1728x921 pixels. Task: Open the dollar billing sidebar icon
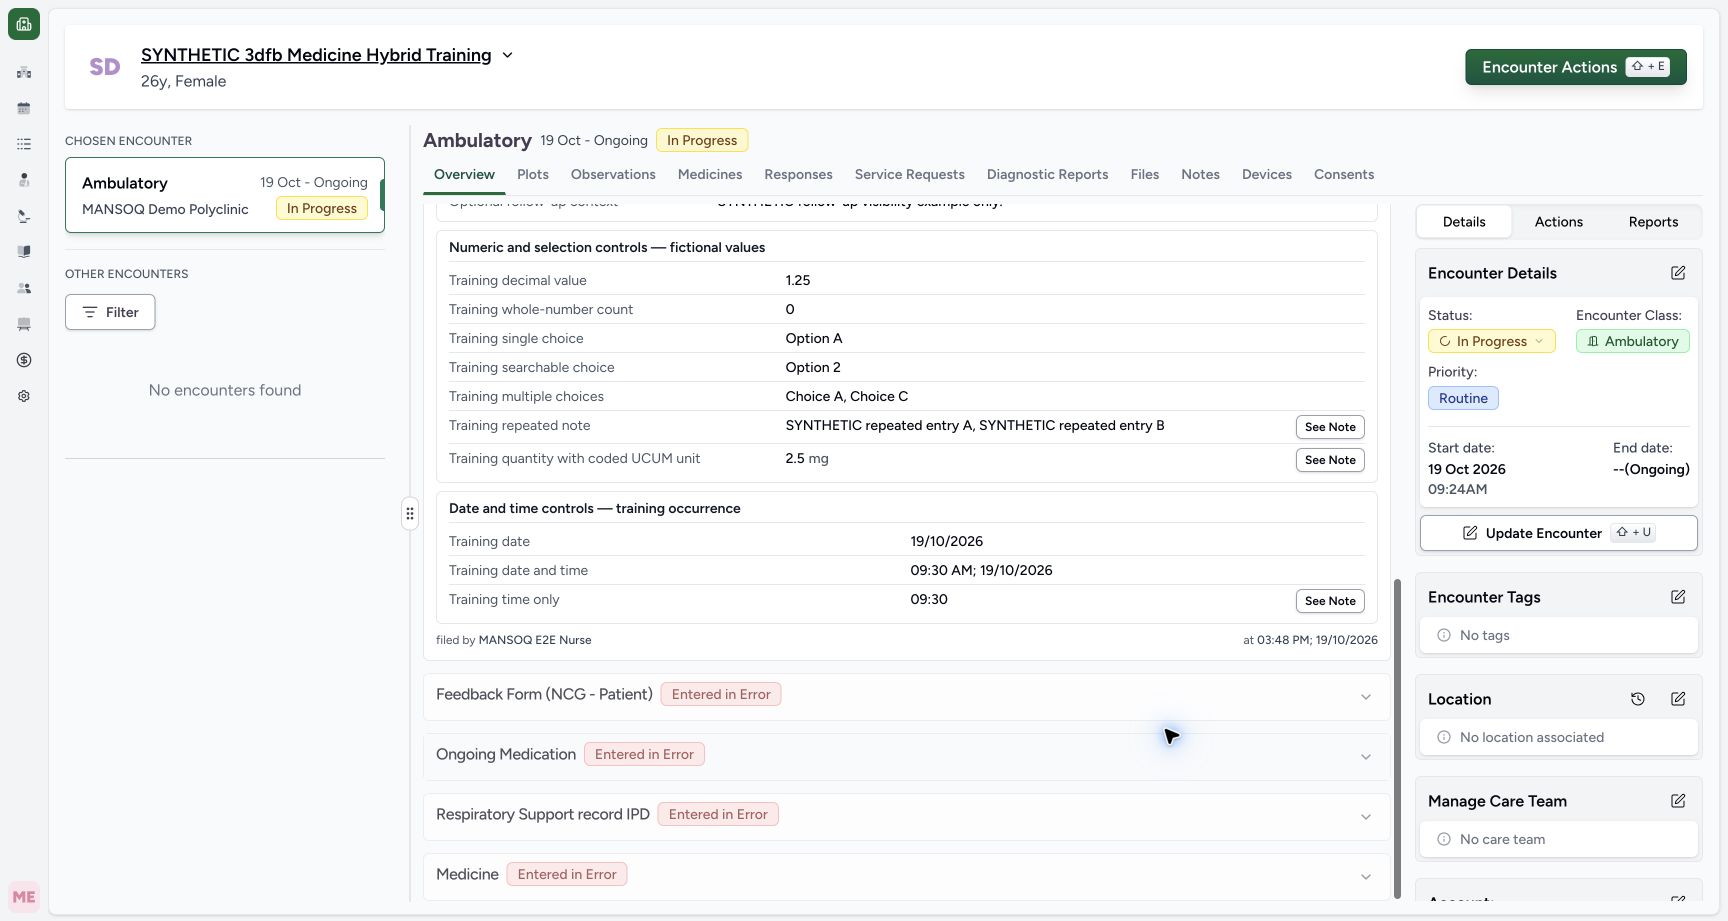point(24,360)
